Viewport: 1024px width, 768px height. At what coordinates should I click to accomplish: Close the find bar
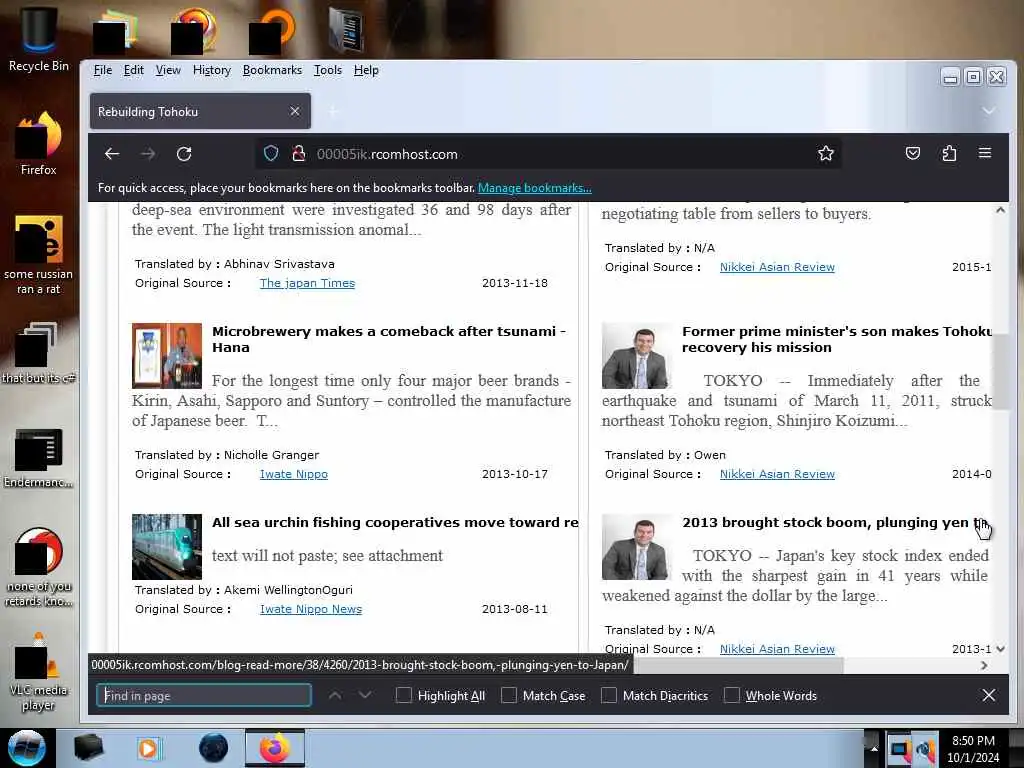click(989, 696)
